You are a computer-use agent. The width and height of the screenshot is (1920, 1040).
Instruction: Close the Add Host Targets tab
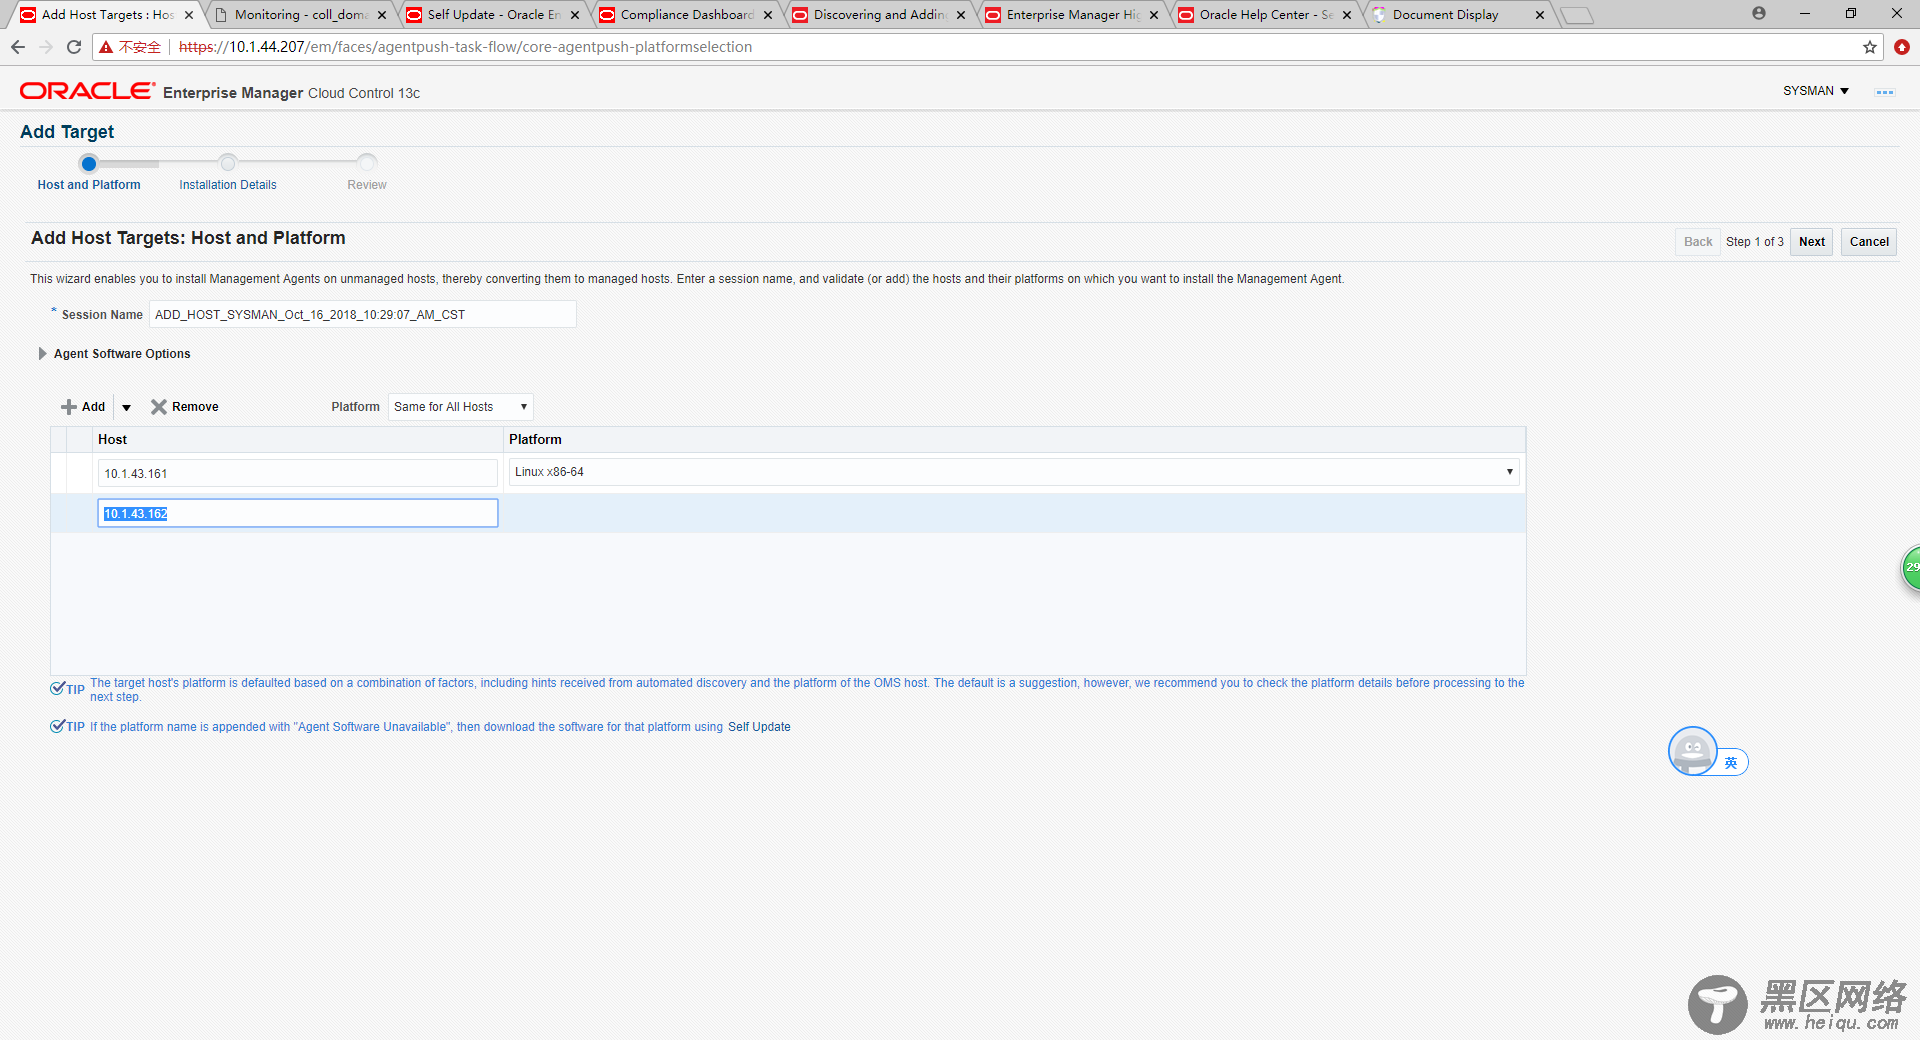tap(189, 15)
